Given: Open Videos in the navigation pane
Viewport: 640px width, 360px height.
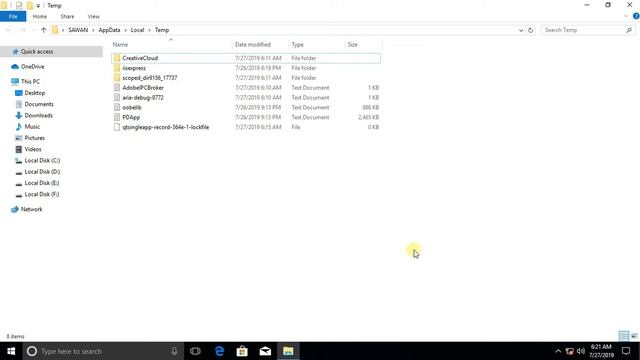Looking at the screenshot, I should [x=33, y=149].
